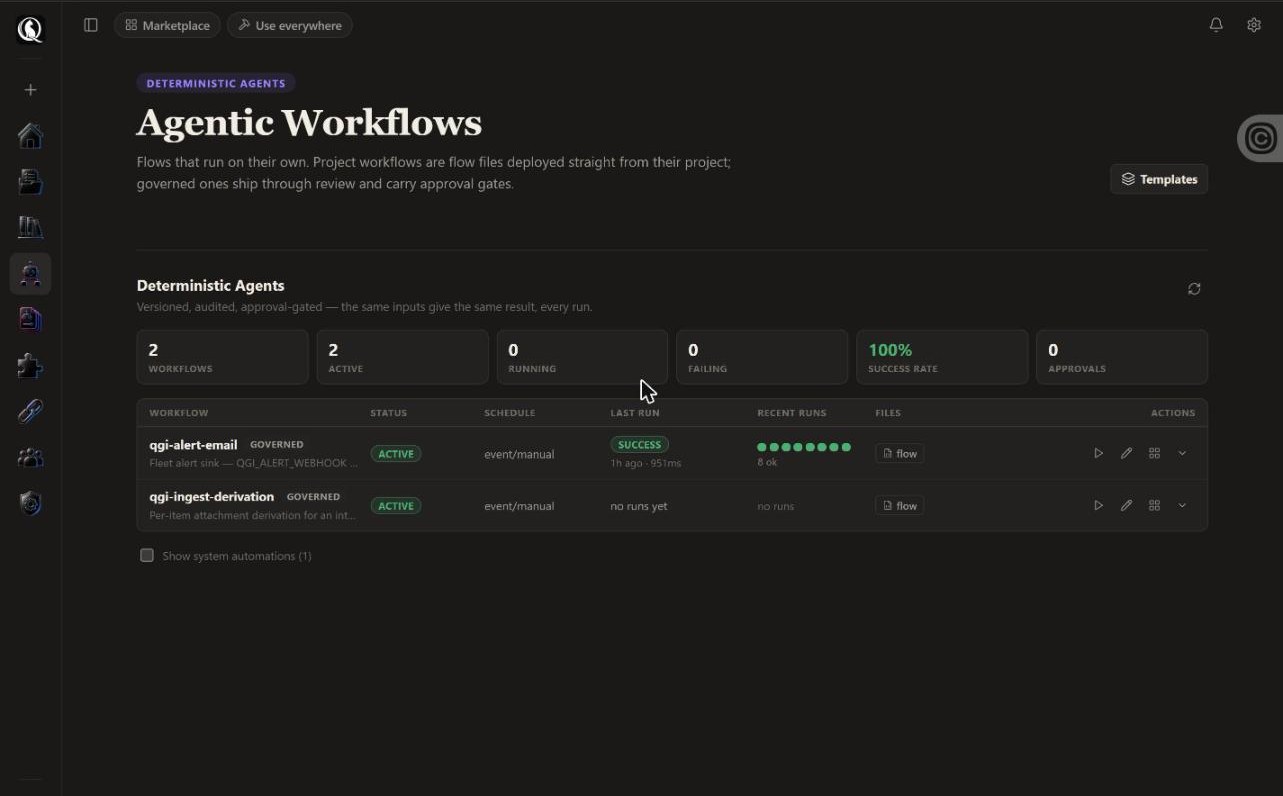
Task: Toggle the sidebar panel icon
Action: click(91, 25)
